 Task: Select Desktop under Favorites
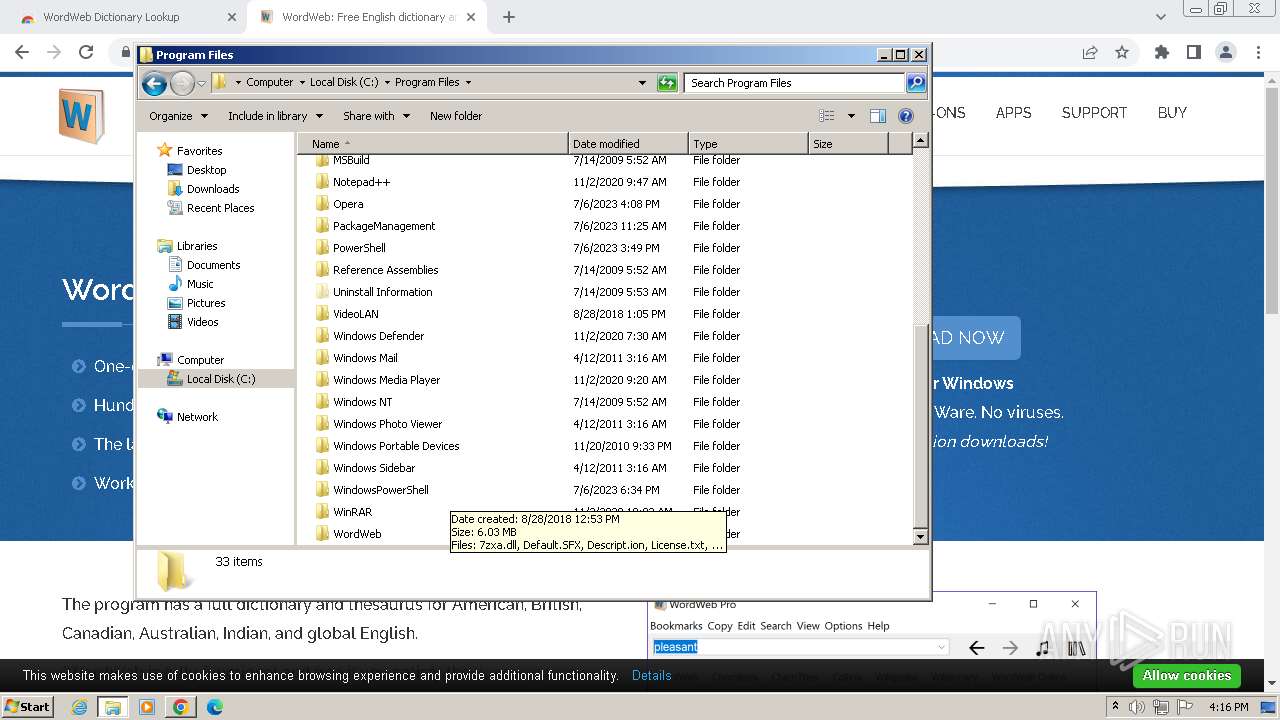click(206, 170)
